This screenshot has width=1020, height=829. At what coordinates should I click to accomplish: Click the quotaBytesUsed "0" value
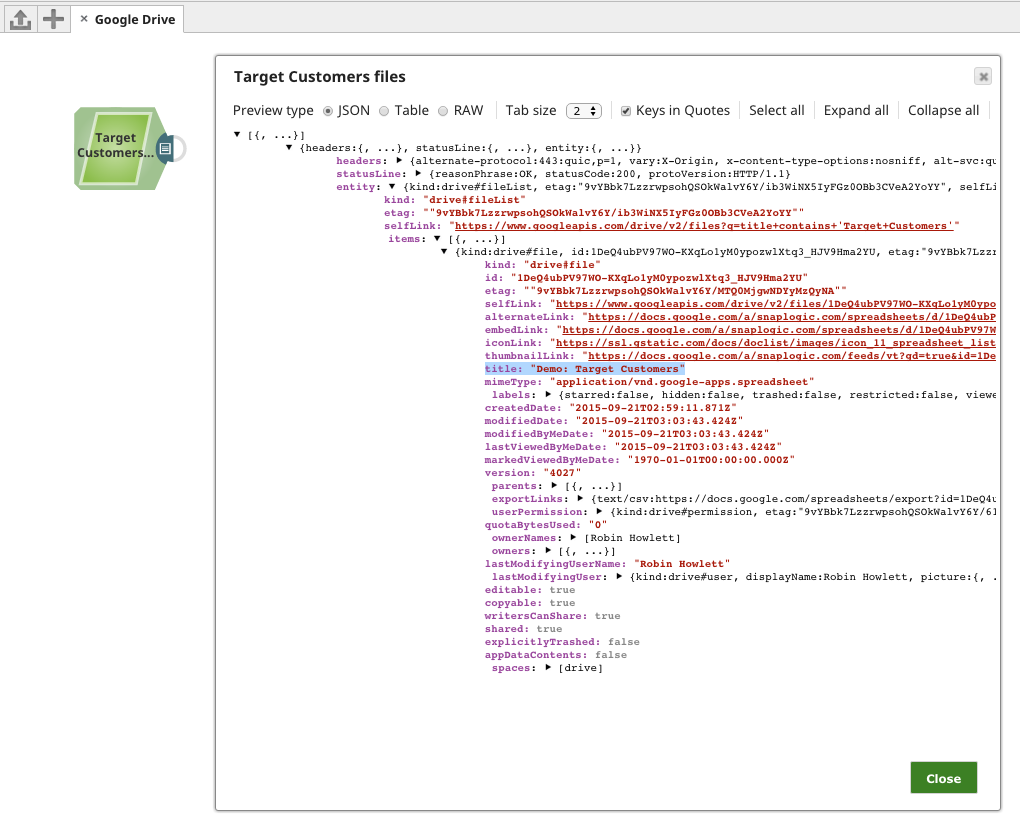598,525
